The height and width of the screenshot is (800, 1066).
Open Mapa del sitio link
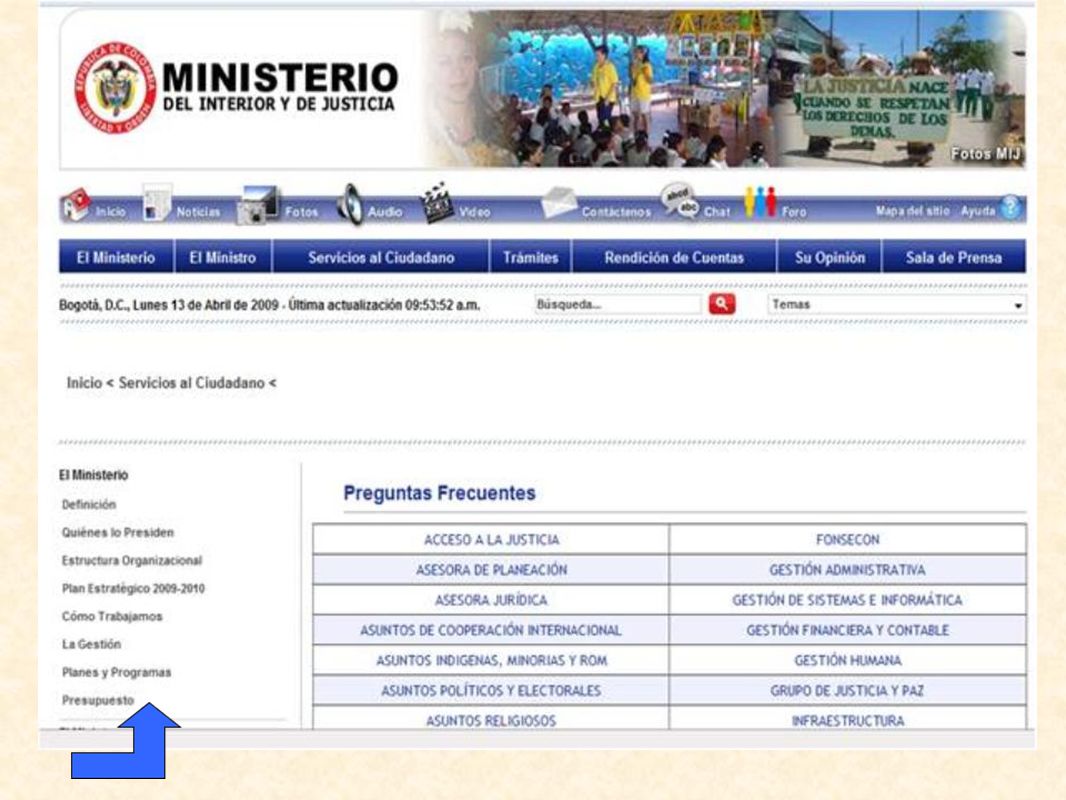912,211
